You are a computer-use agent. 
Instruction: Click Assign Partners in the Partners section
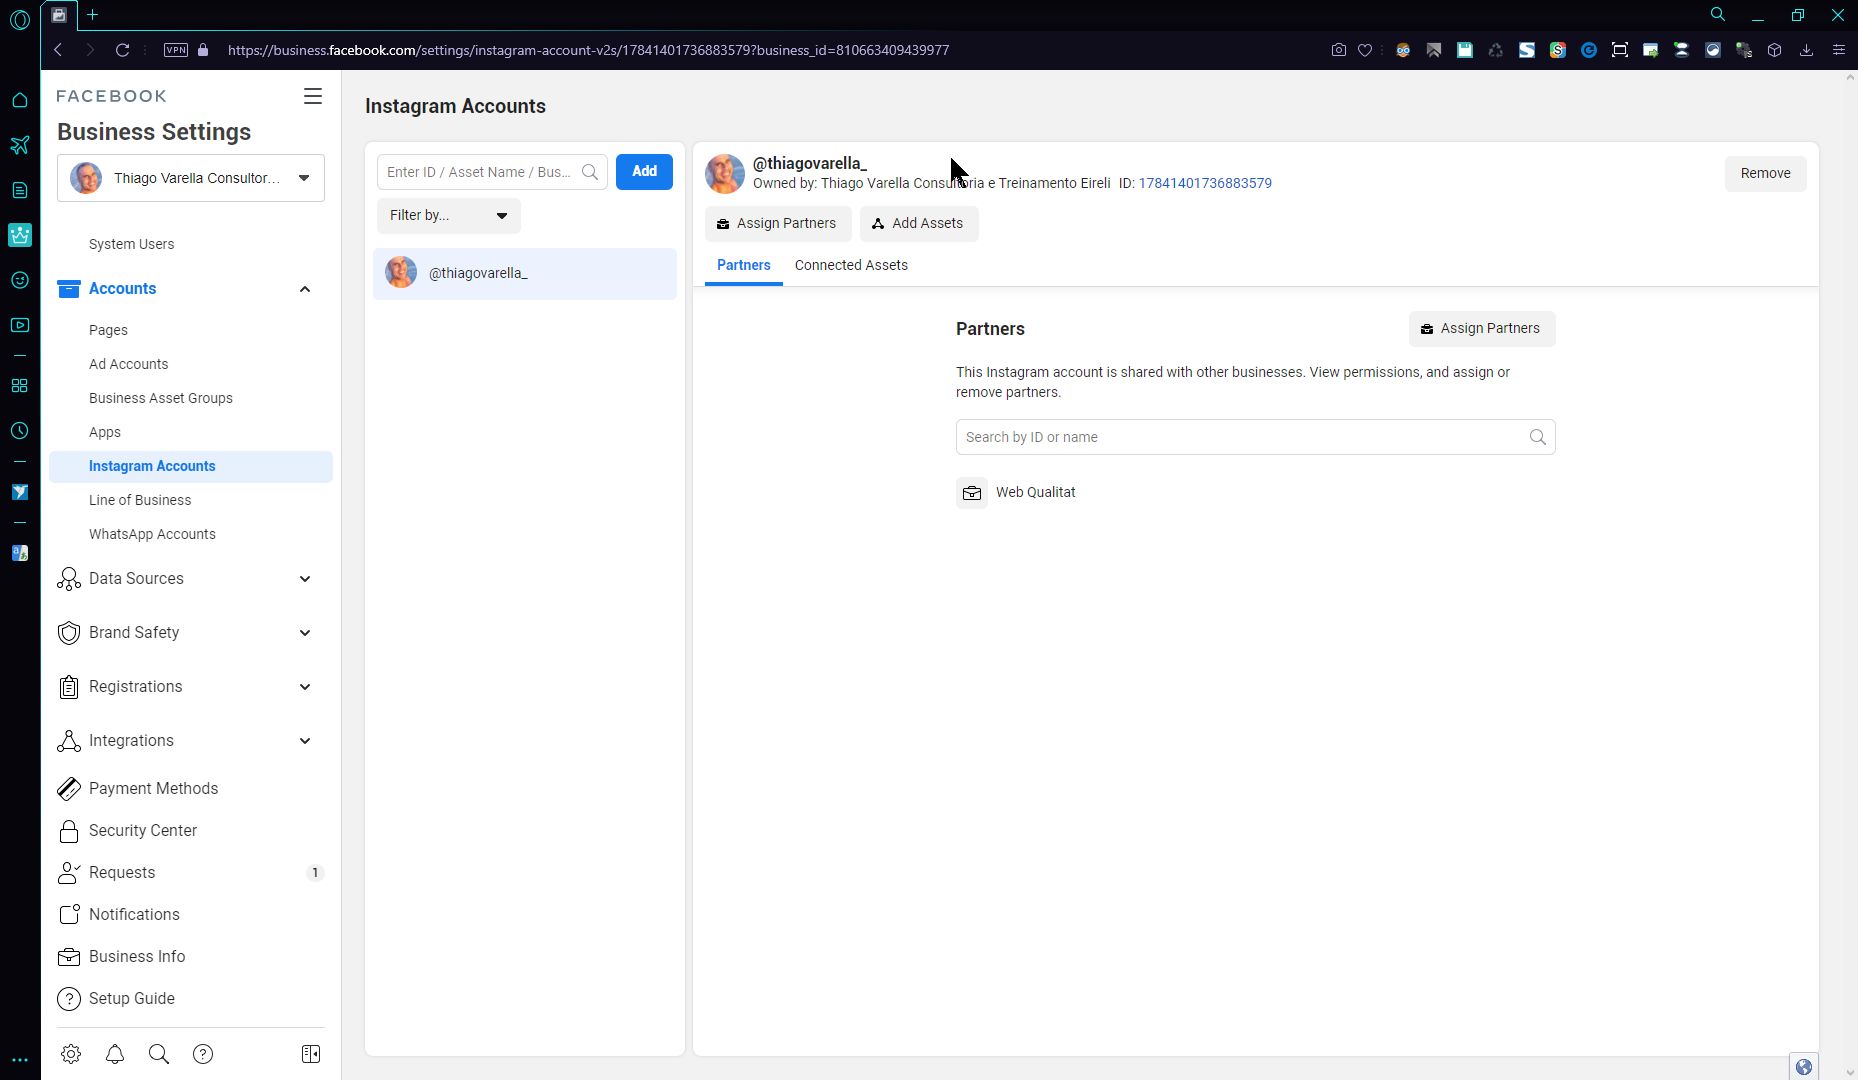coord(1482,329)
